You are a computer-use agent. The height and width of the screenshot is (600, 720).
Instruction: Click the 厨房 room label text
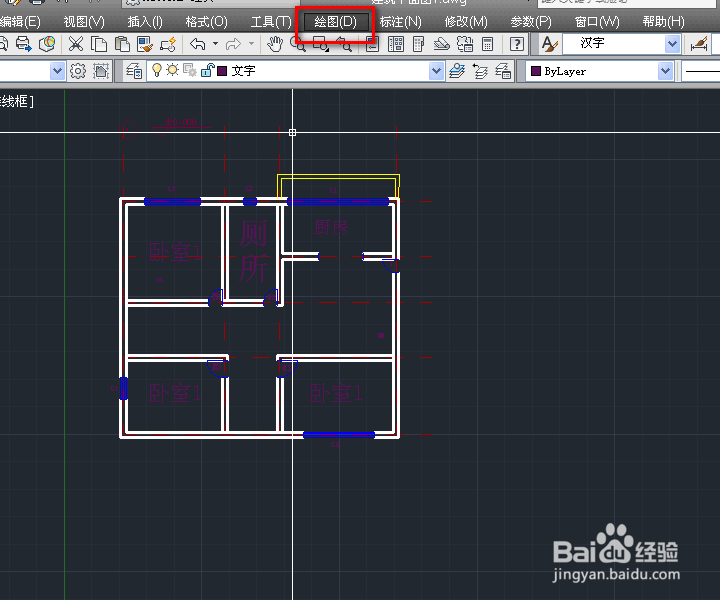331,227
